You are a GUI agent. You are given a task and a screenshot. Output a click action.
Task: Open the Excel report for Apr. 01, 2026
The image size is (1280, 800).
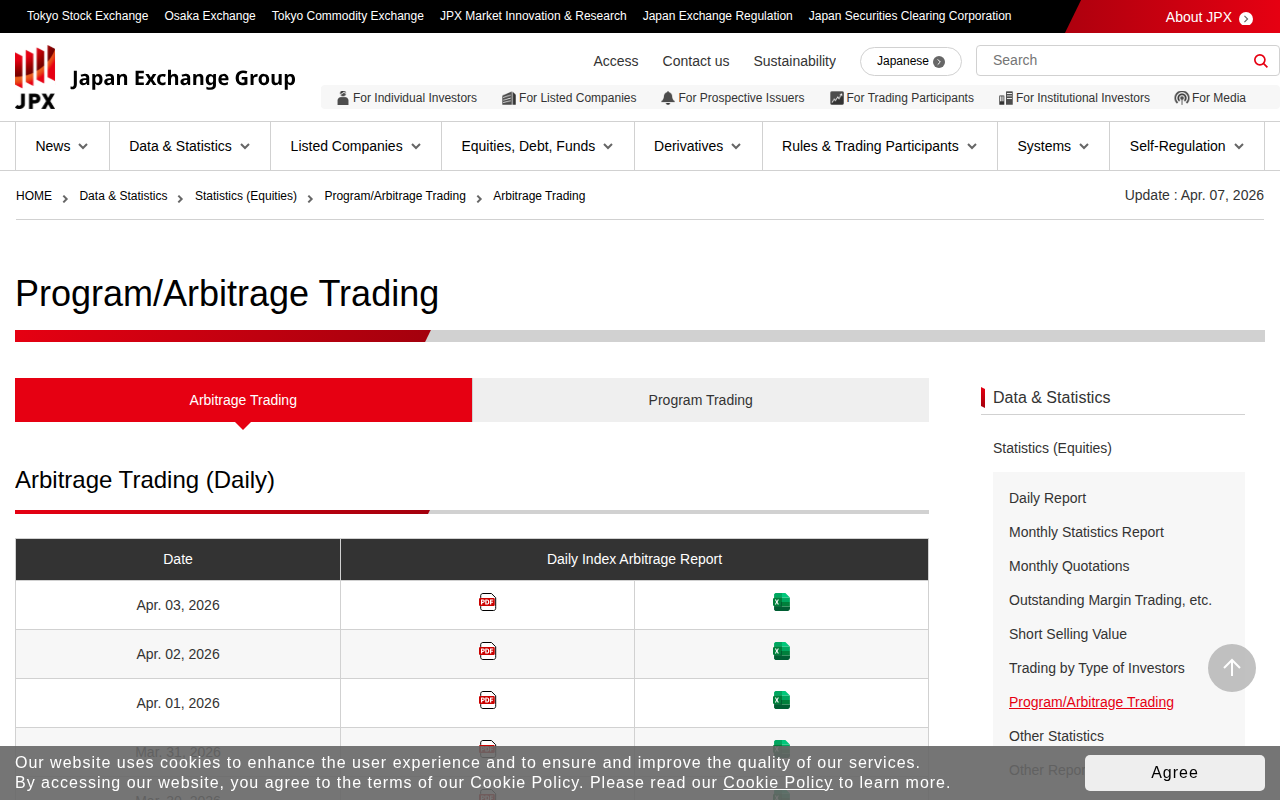point(781,700)
